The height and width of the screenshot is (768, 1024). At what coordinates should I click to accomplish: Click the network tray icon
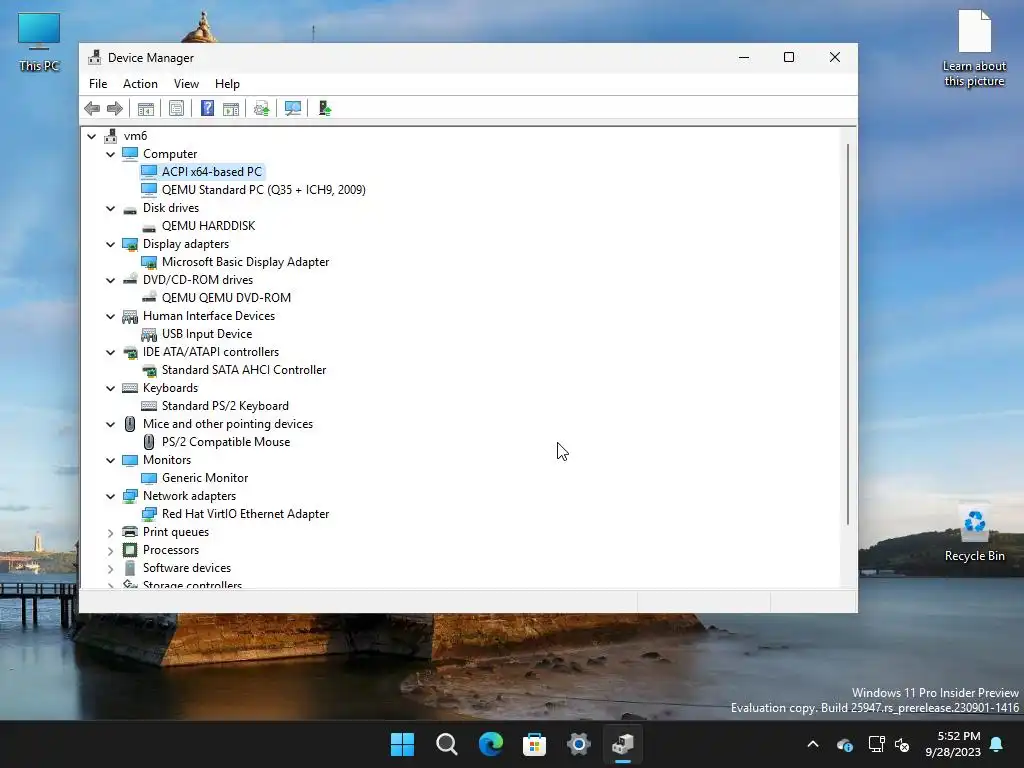(x=876, y=744)
